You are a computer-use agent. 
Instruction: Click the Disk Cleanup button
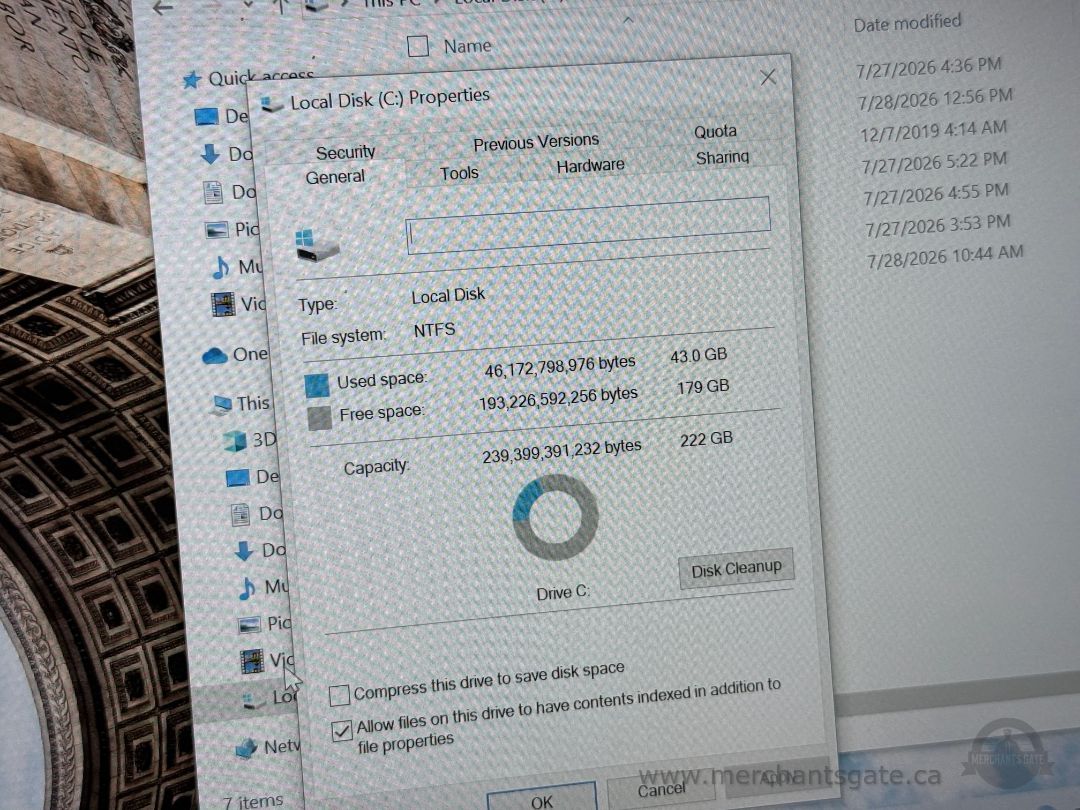pyautogui.click(x=736, y=569)
